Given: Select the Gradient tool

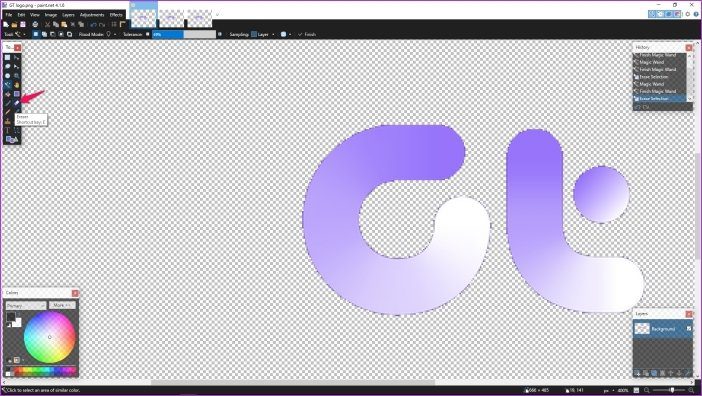Looking at the screenshot, I should click(17, 94).
